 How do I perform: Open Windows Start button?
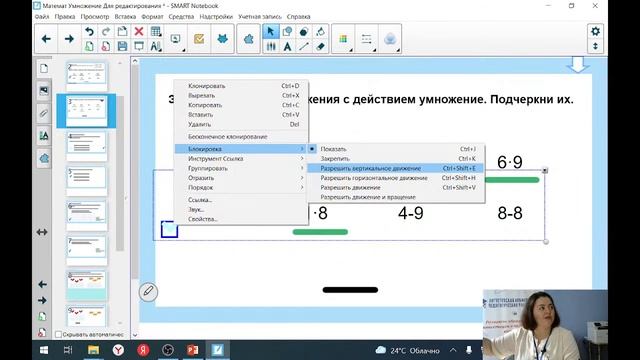click(x=44, y=350)
